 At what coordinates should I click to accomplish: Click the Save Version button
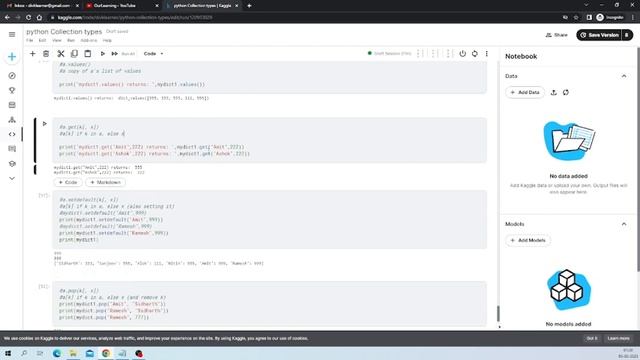tap(599, 35)
